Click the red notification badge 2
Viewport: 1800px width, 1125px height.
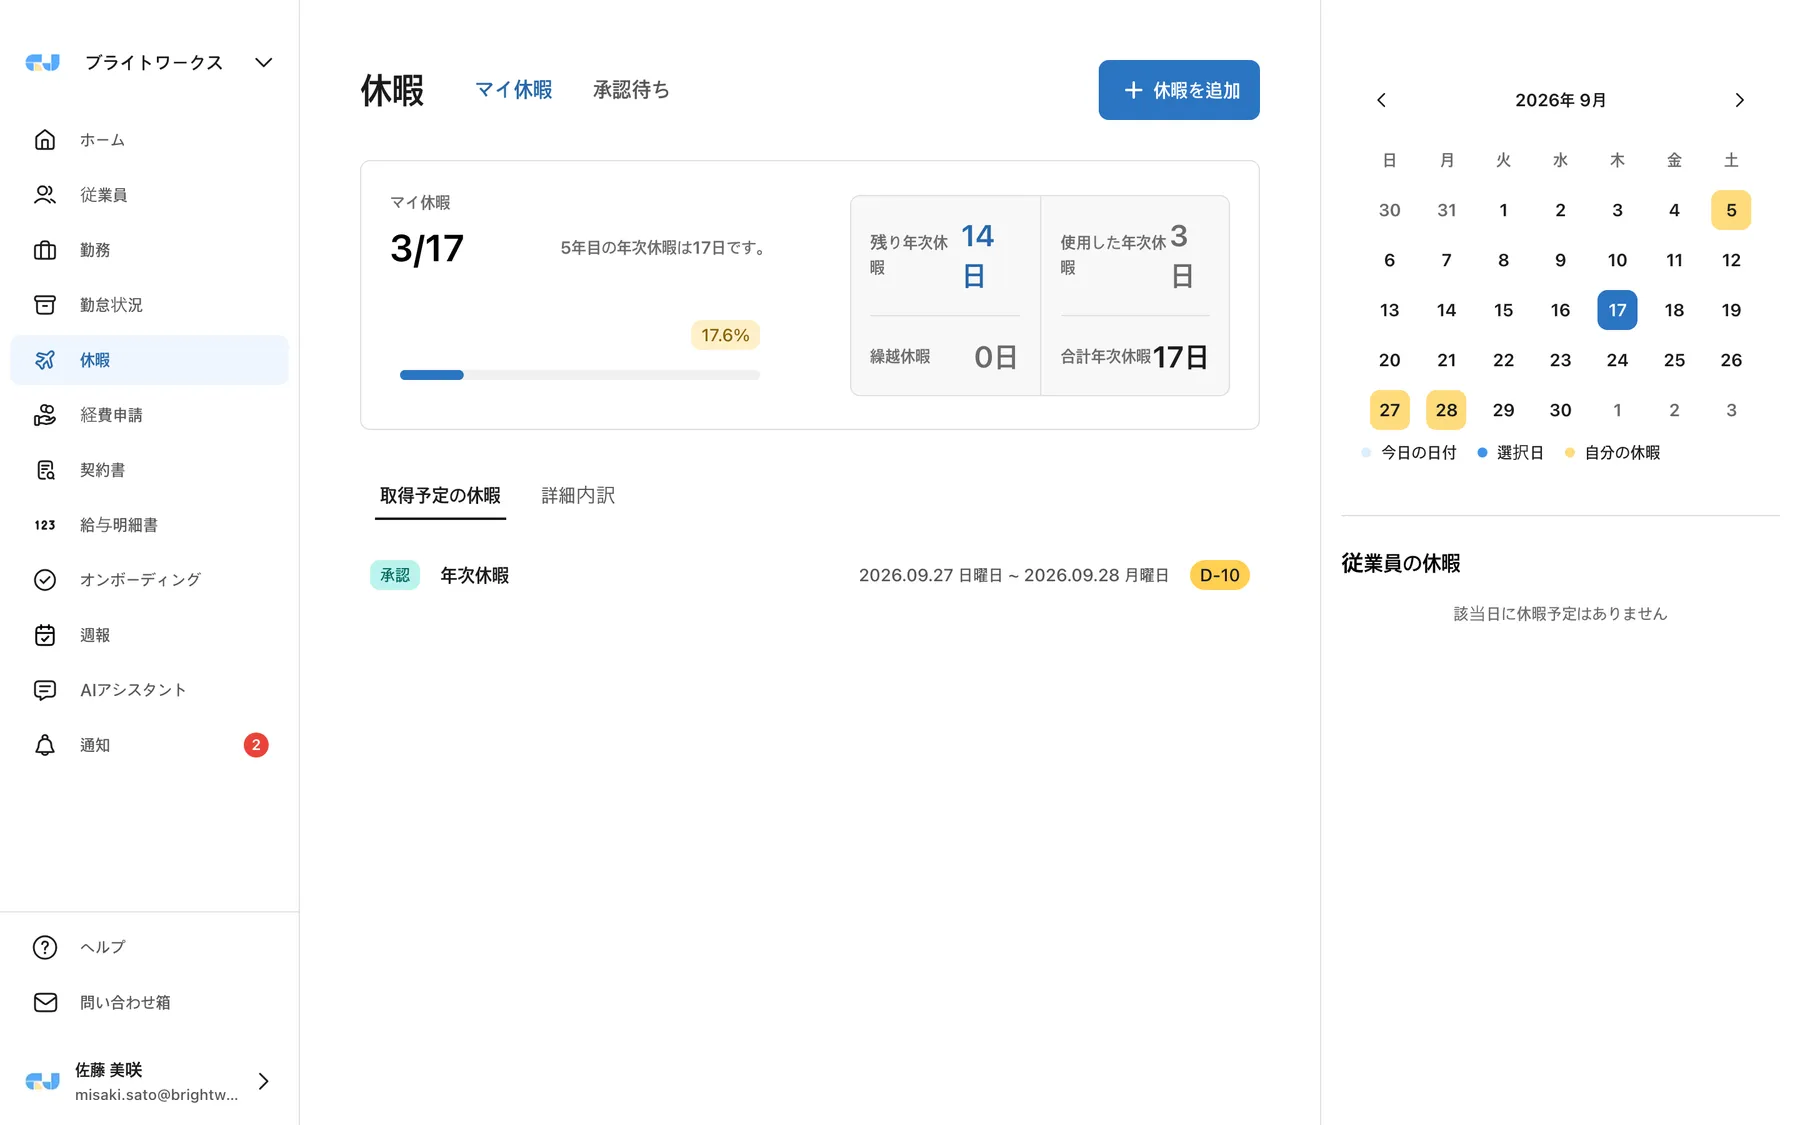click(x=256, y=745)
